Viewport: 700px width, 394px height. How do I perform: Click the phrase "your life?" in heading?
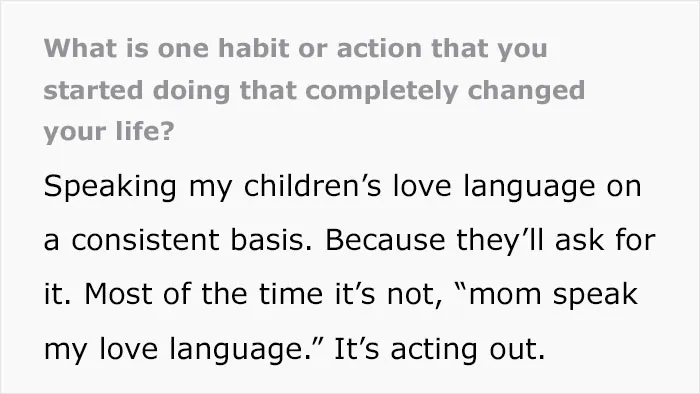(x=108, y=131)
